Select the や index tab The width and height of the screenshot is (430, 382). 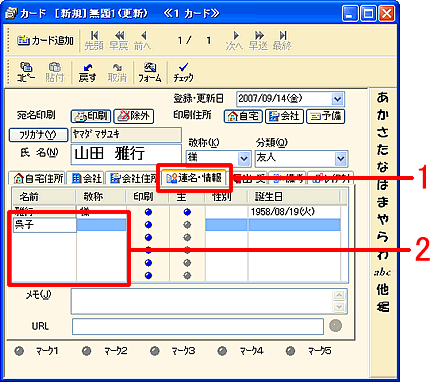pyautogui.click(x=382, y=219)
